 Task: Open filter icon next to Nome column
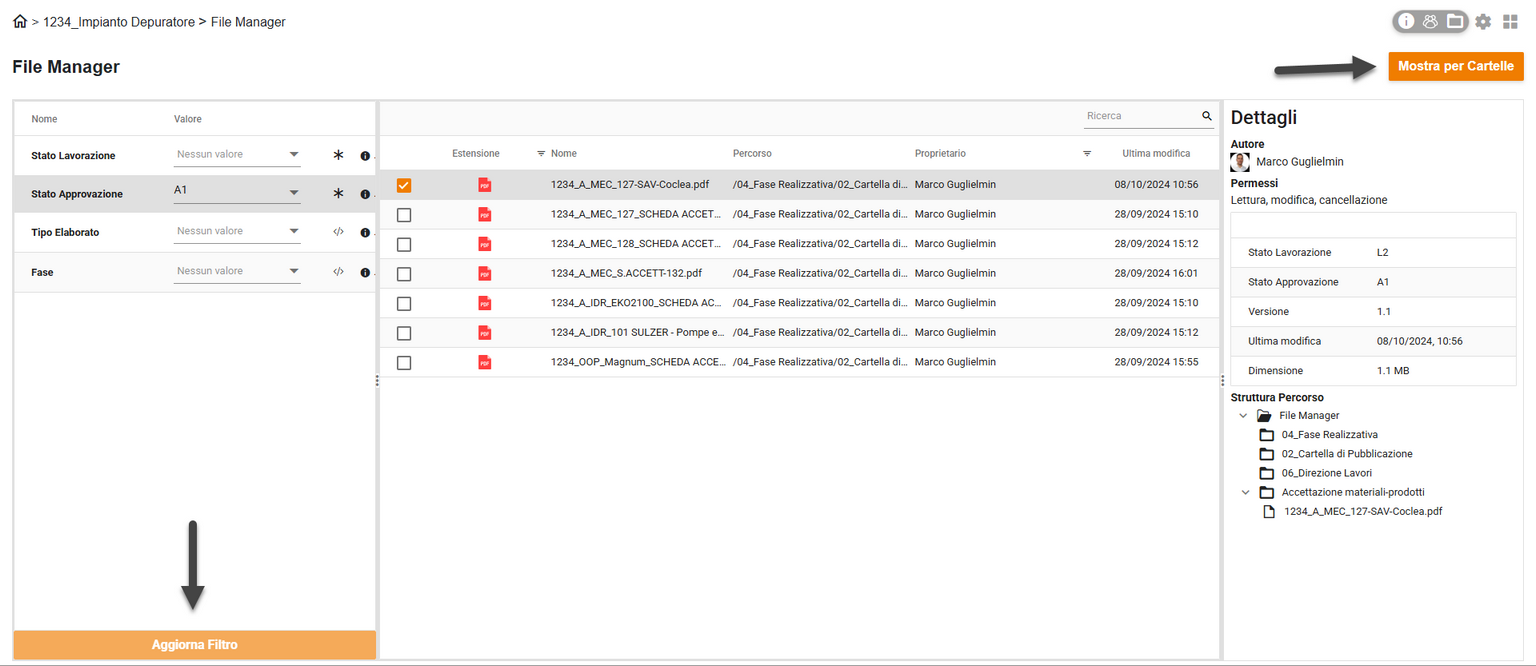(541, 154)
